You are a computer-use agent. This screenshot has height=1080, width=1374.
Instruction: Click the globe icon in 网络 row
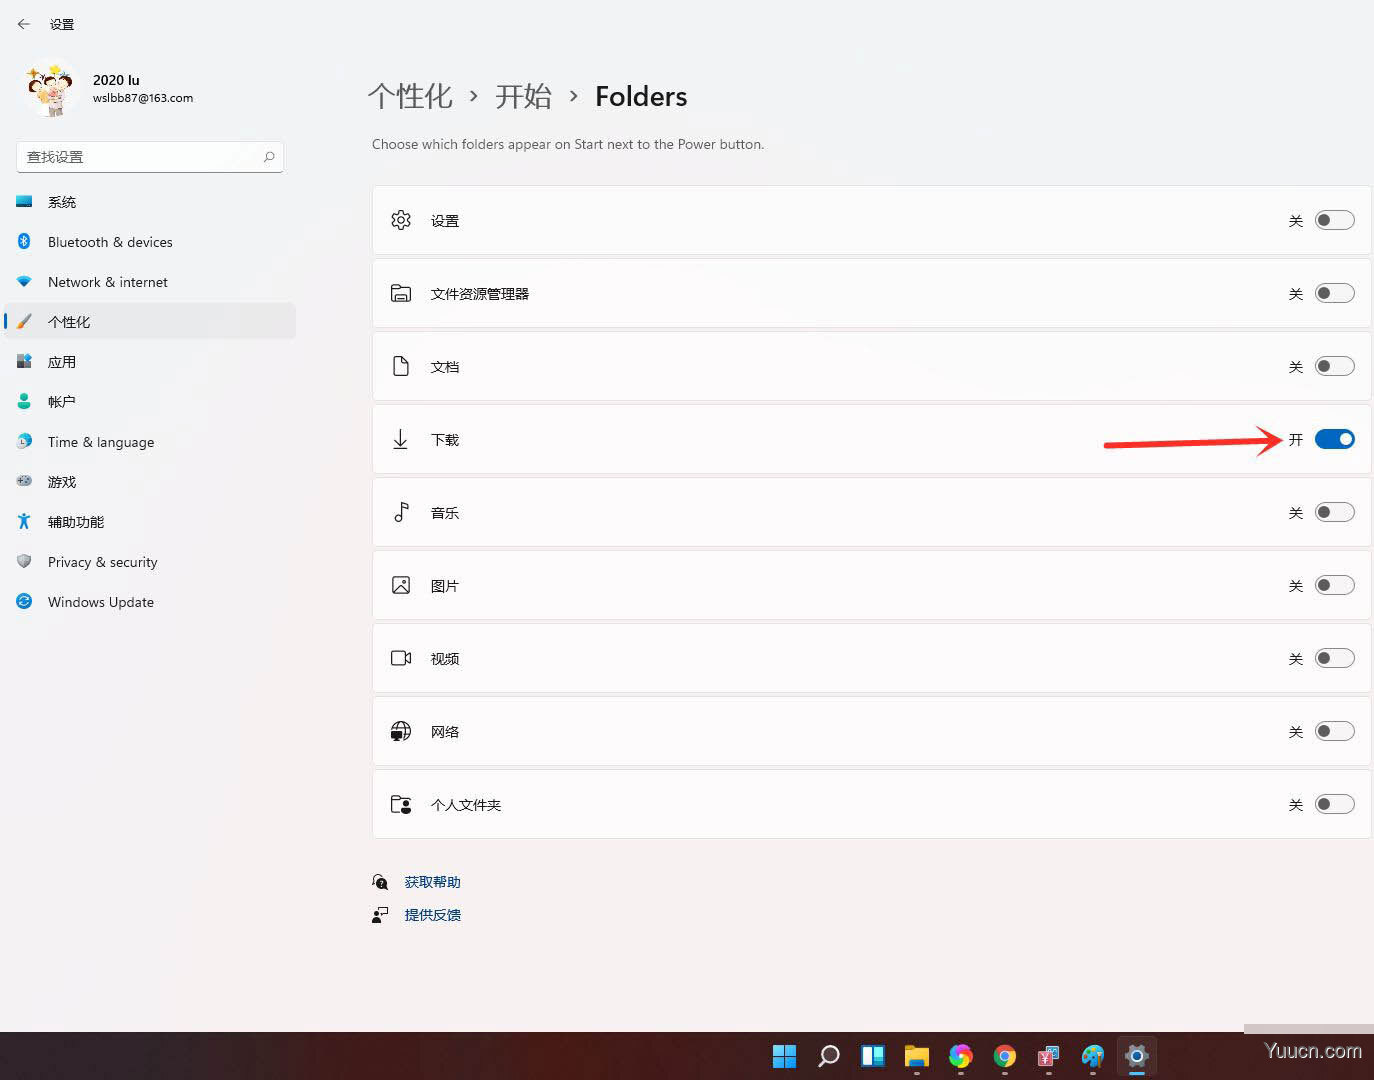click(401, 731)
